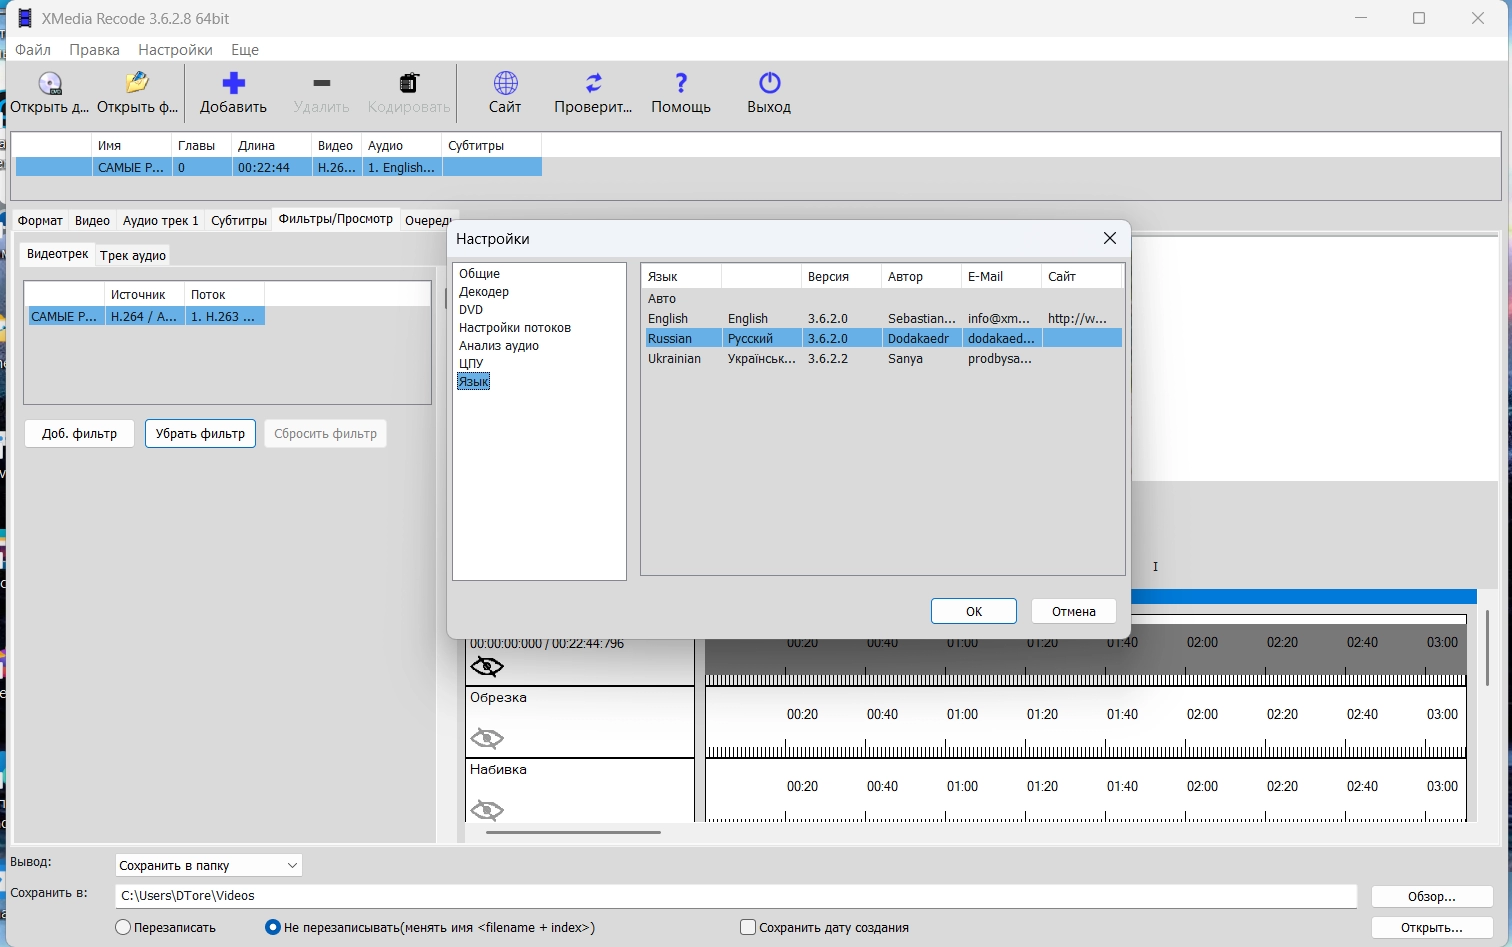This screenshot has width=1512, height=947.
Task: Enable Сохранить дату создания checkbox
Action: 748,927
